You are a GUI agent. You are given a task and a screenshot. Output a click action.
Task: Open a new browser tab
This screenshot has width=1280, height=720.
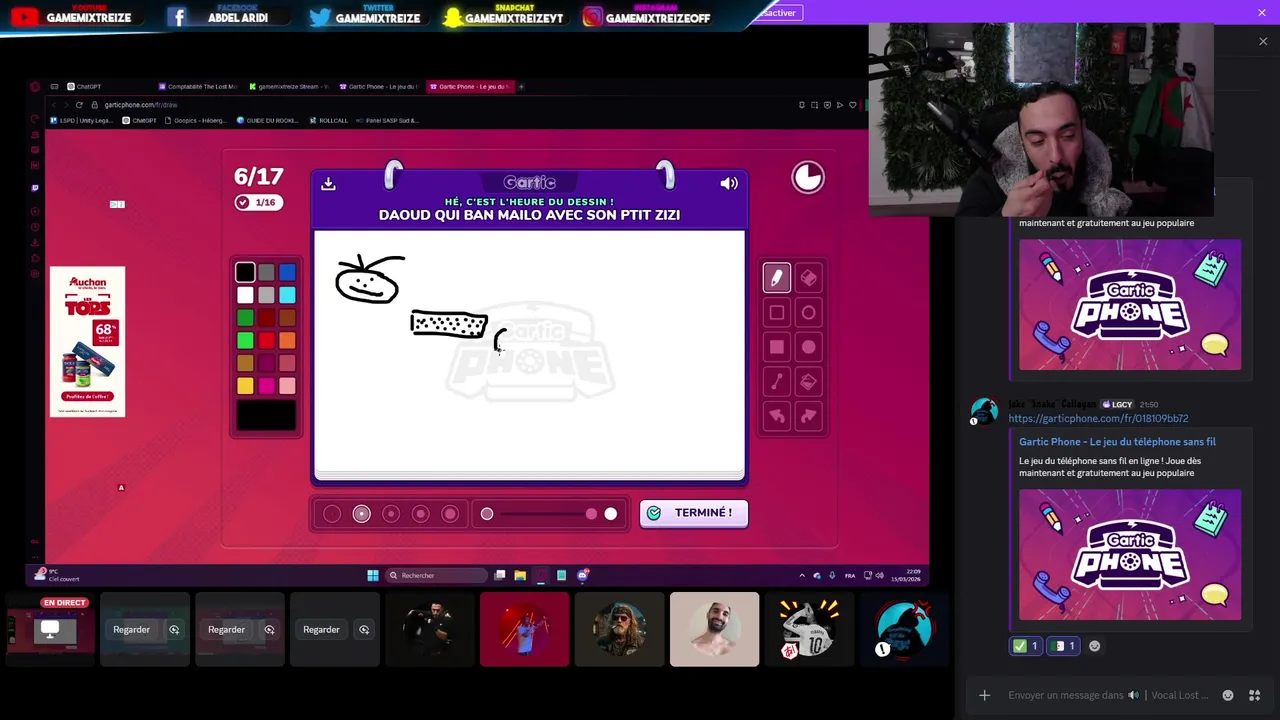[521, 86]
